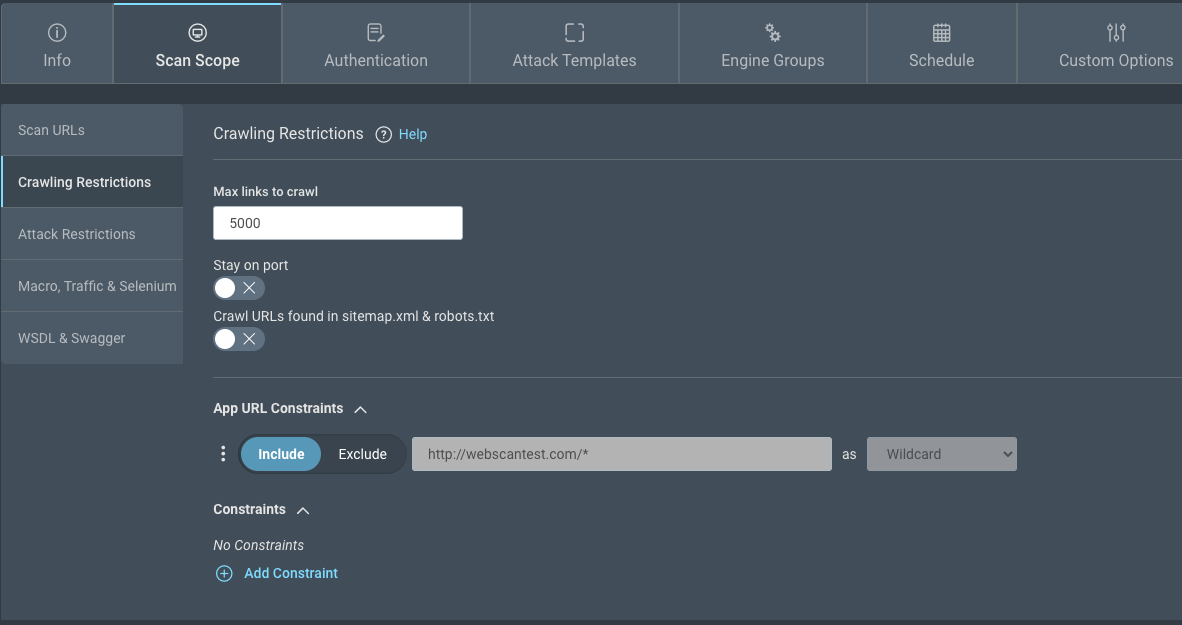
Task: Enable the Stay on port toggle
Action: [x=238, y=288]
